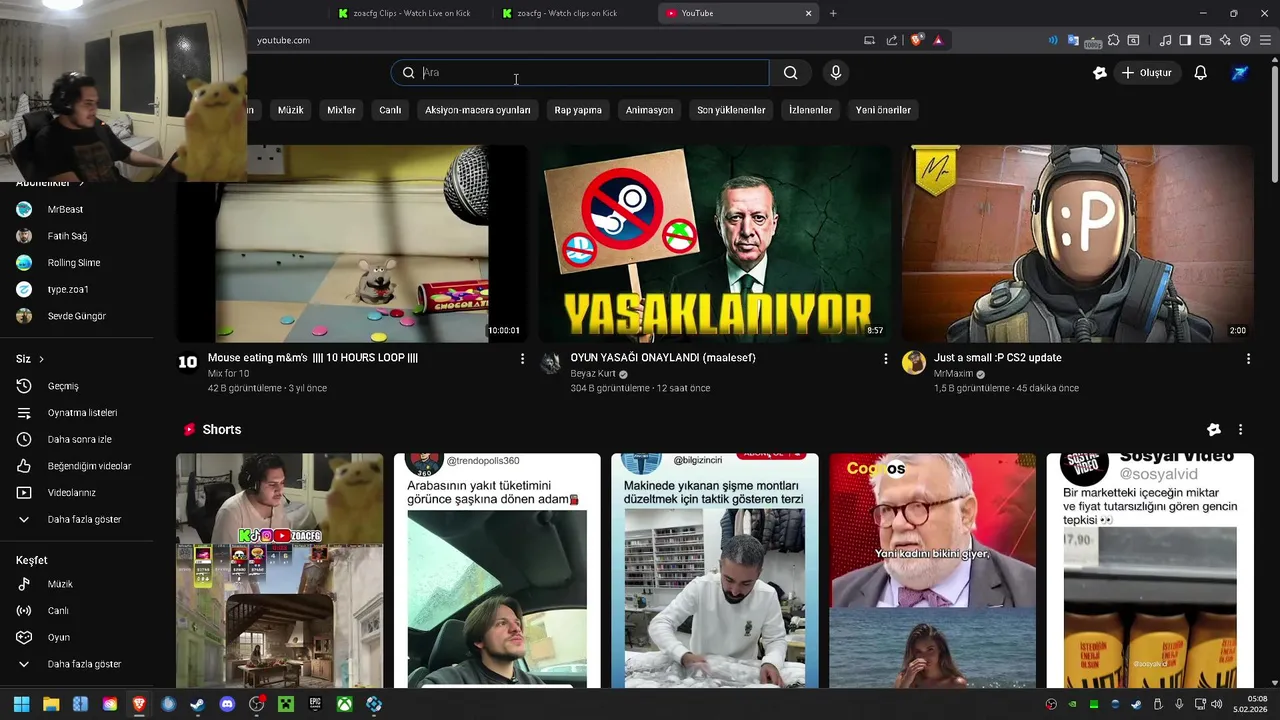Screen dimensions: 1280x720
Task: Expand Daha fazla göster under Keşfet
Action: click(85, 664)
